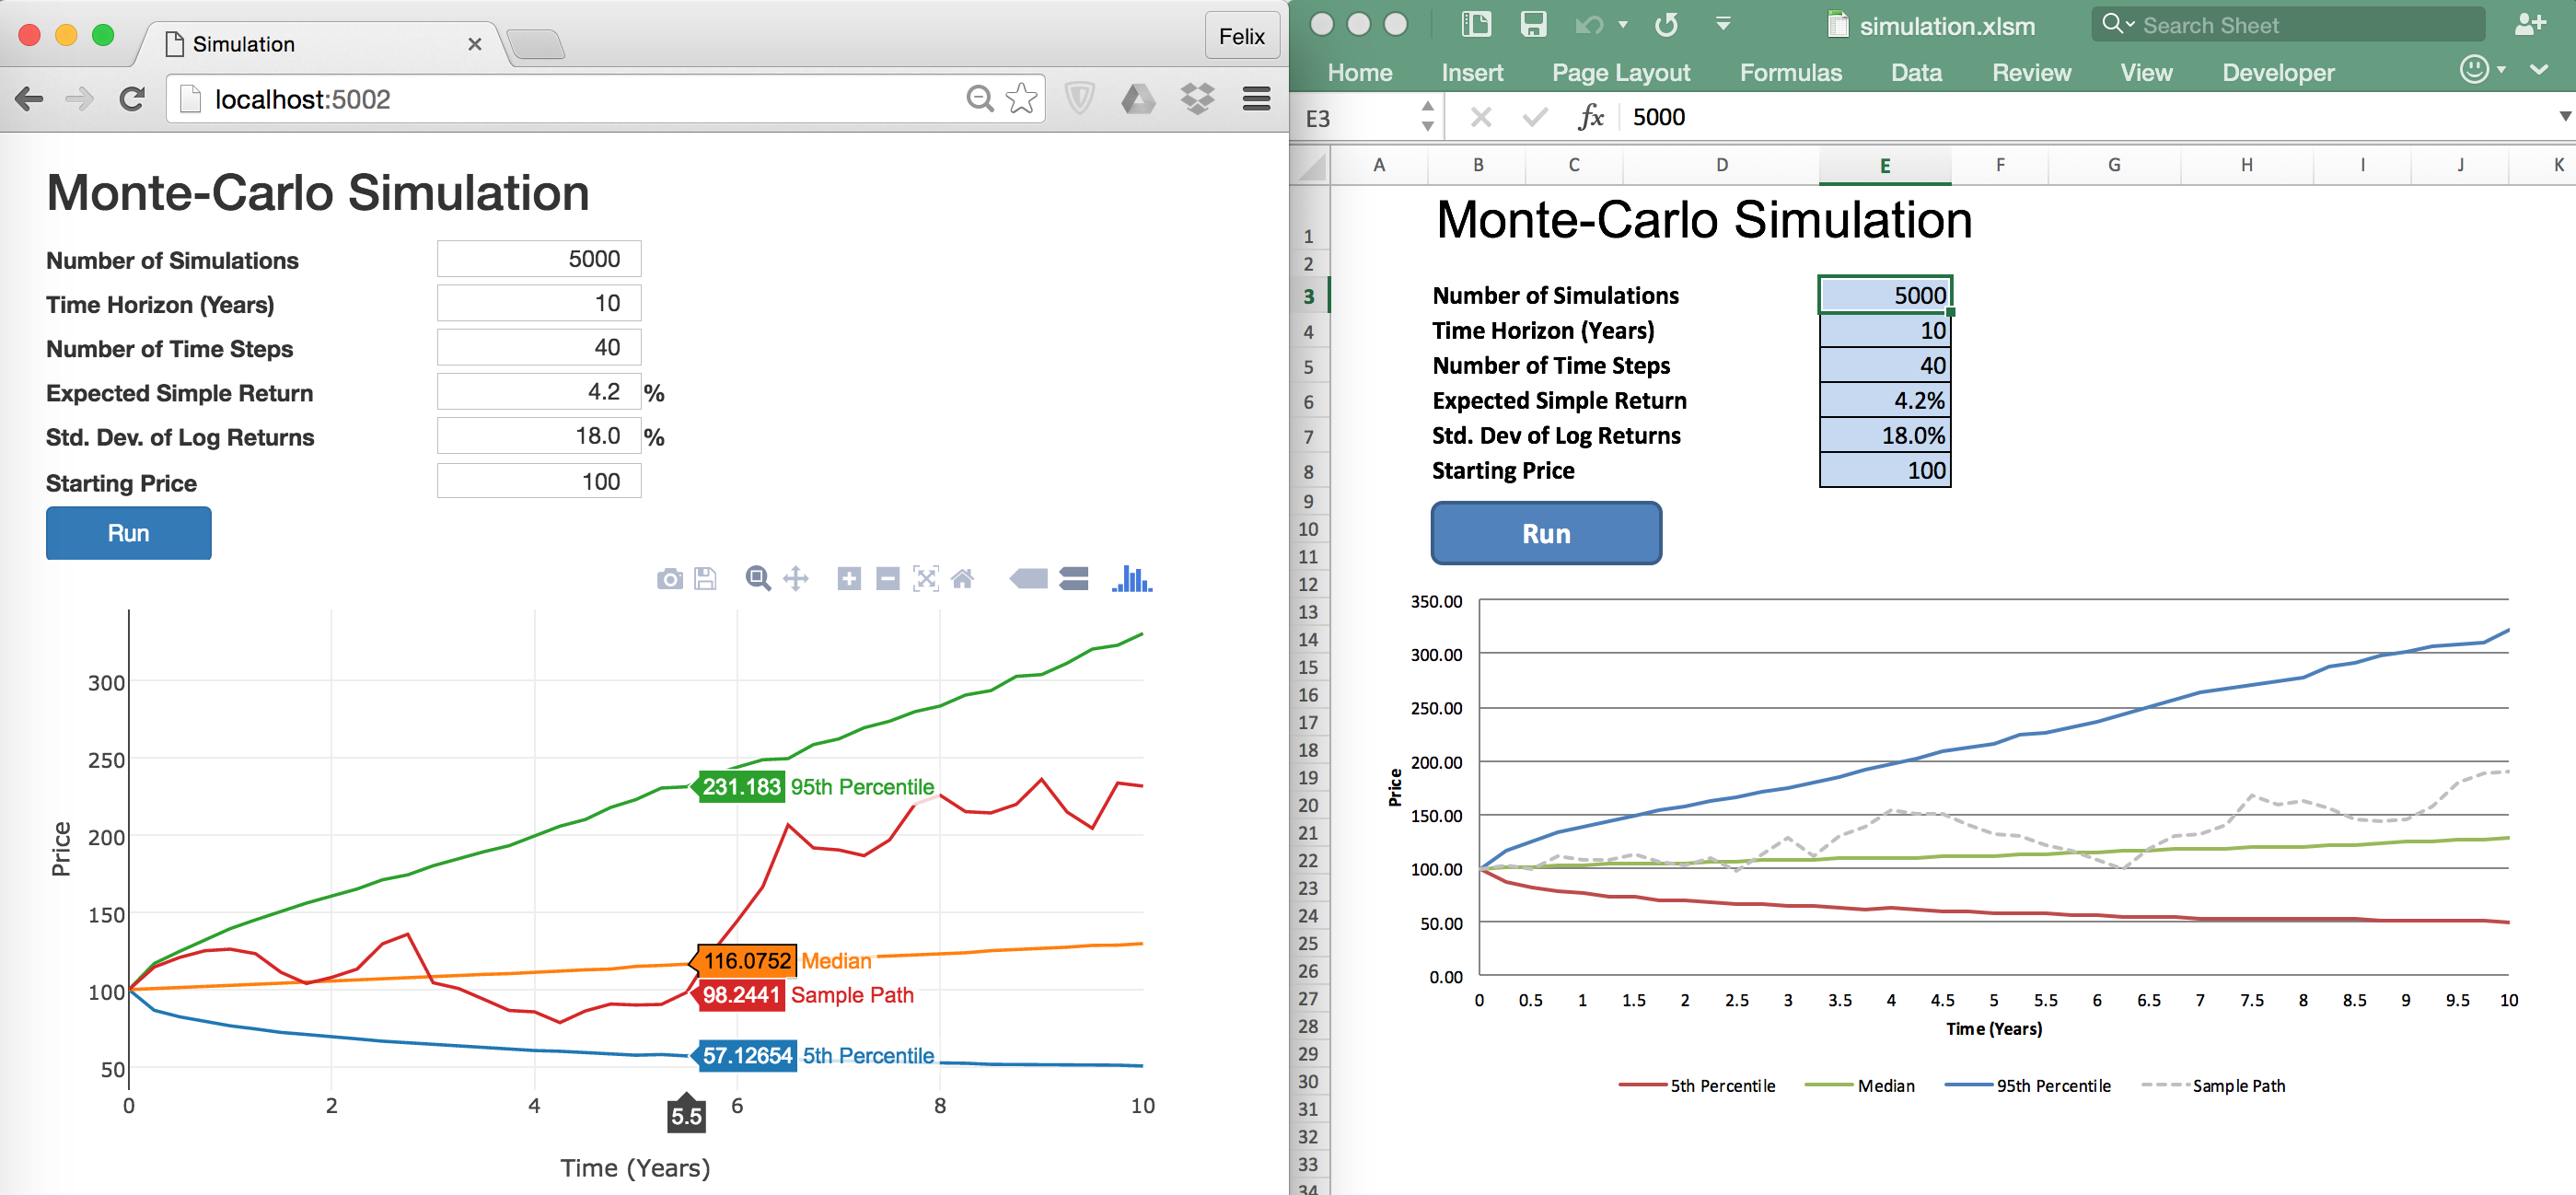Open the undo history dropdown arrow

point(1623,25)
